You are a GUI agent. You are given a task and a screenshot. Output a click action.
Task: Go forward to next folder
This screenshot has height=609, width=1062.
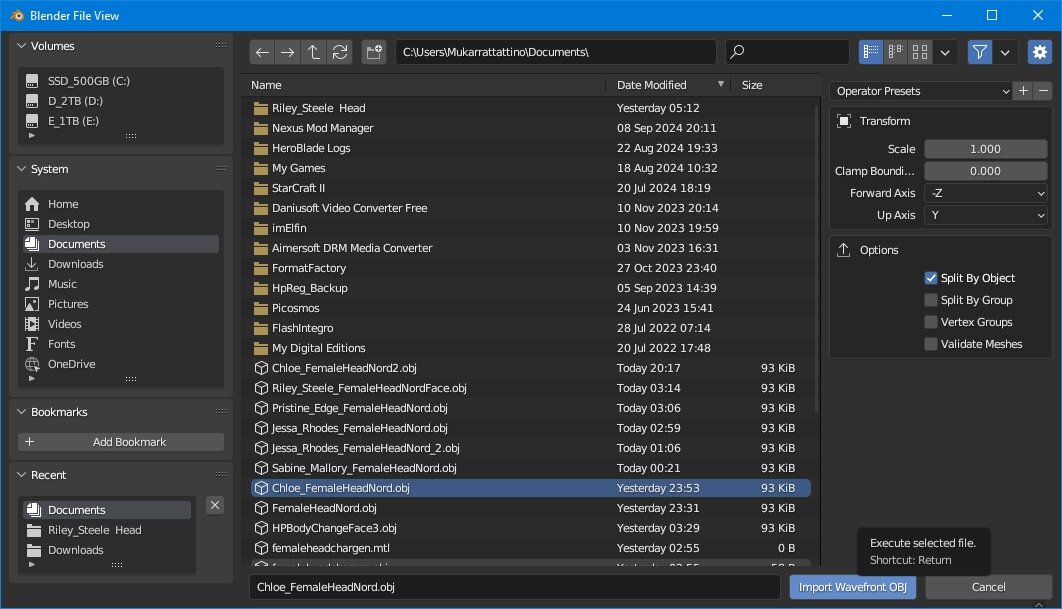(288, 52)
